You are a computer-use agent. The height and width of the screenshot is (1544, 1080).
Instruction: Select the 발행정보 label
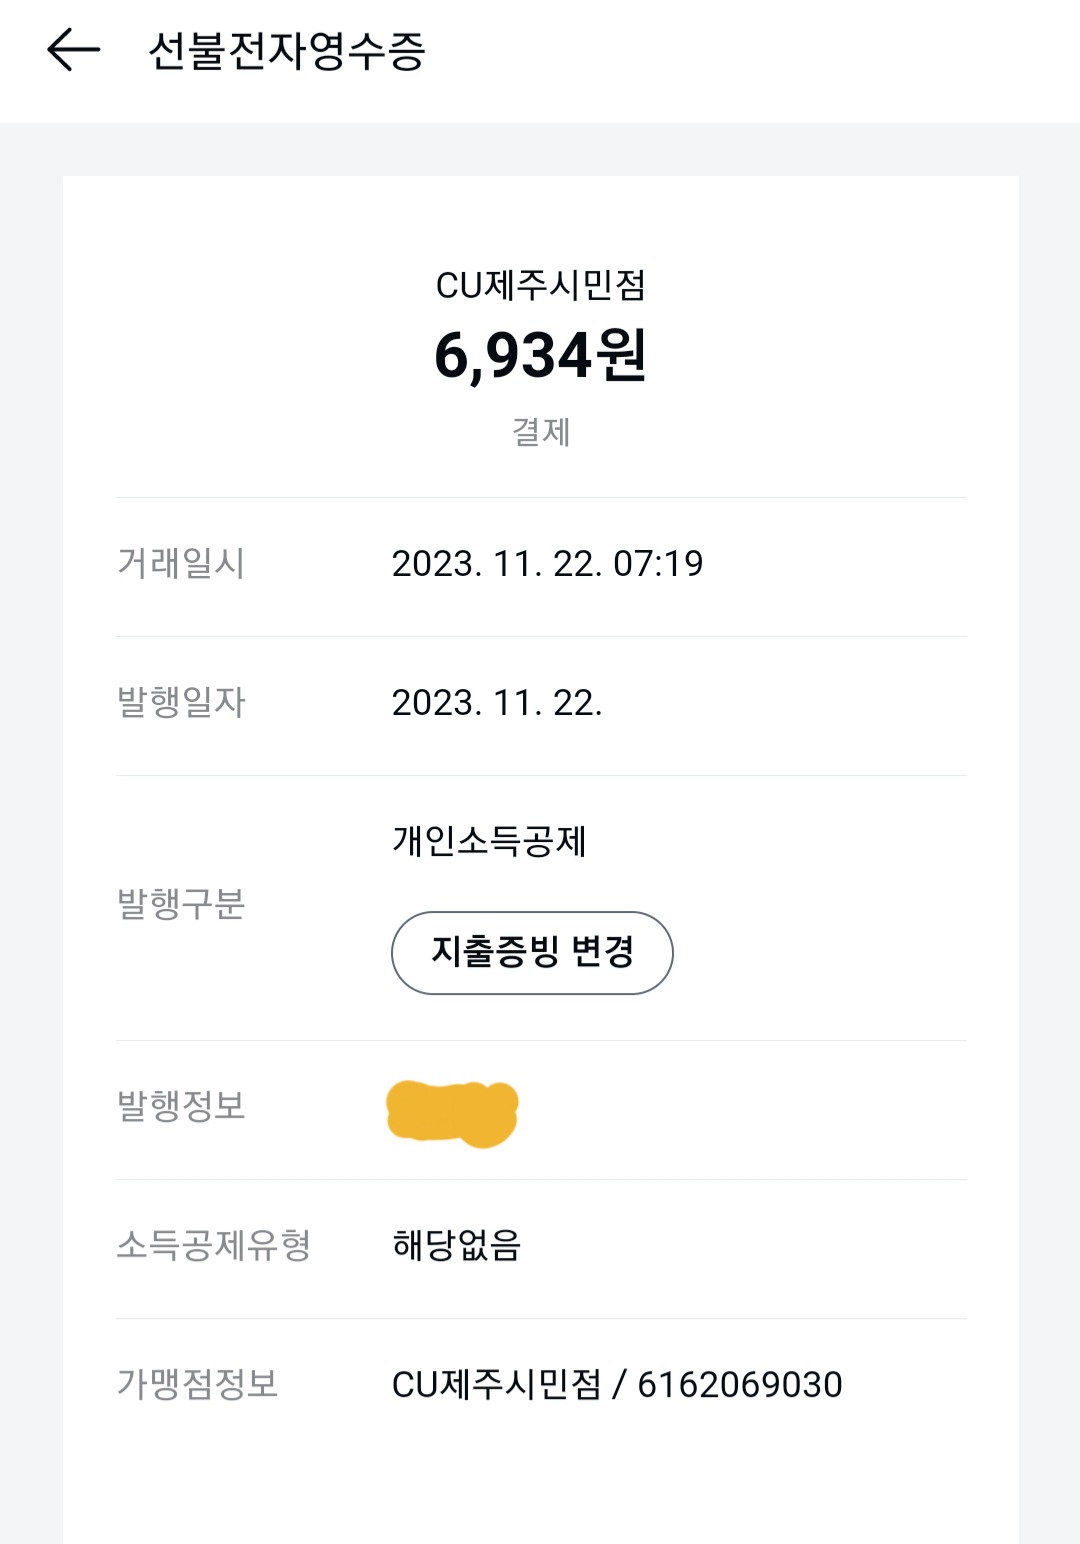[181, 1106]
